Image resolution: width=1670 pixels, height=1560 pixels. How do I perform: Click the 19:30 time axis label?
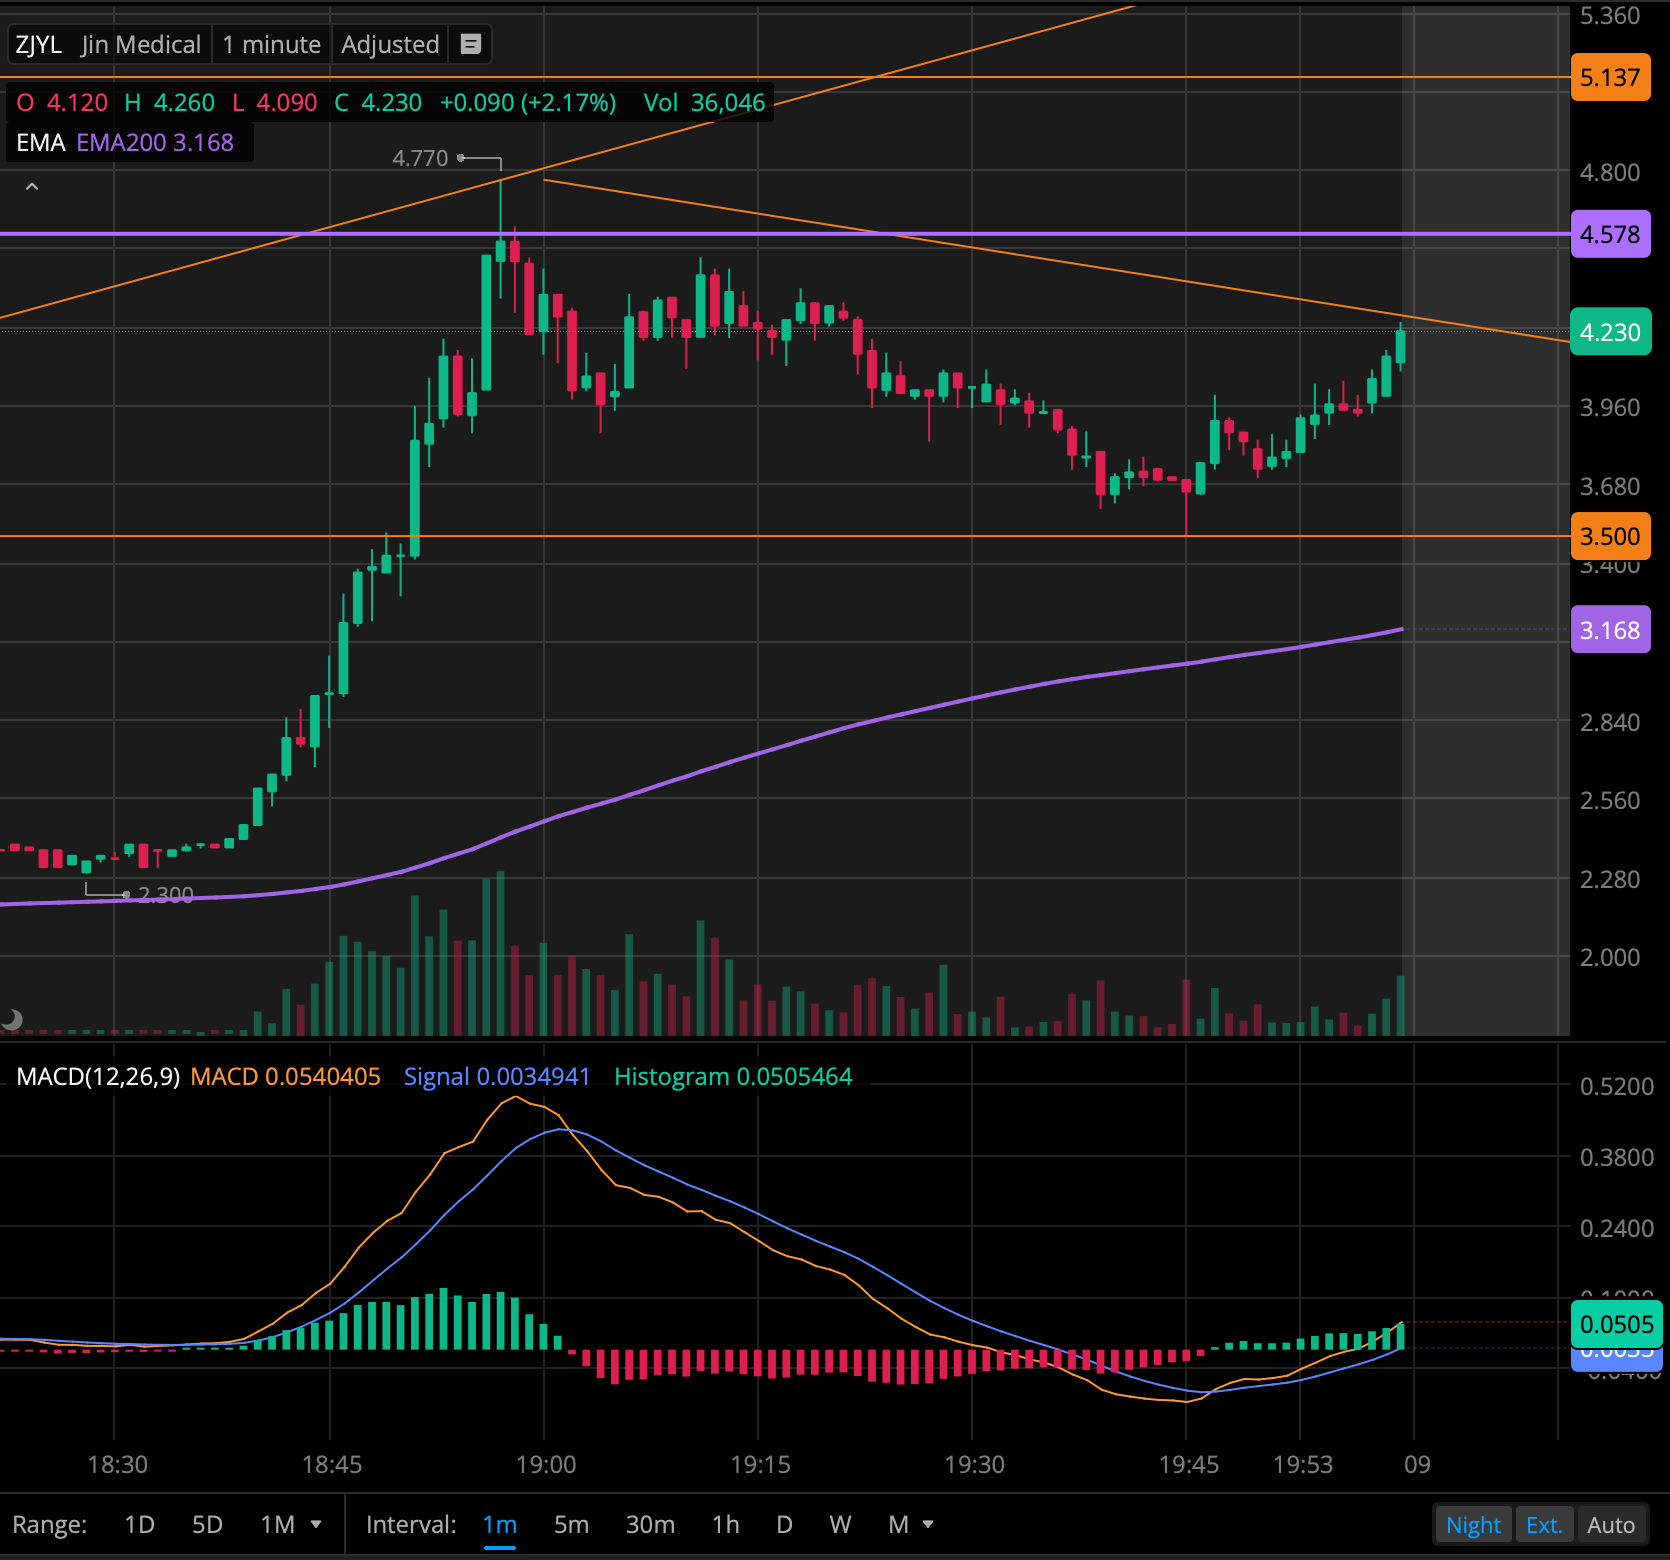point(974,1464)
